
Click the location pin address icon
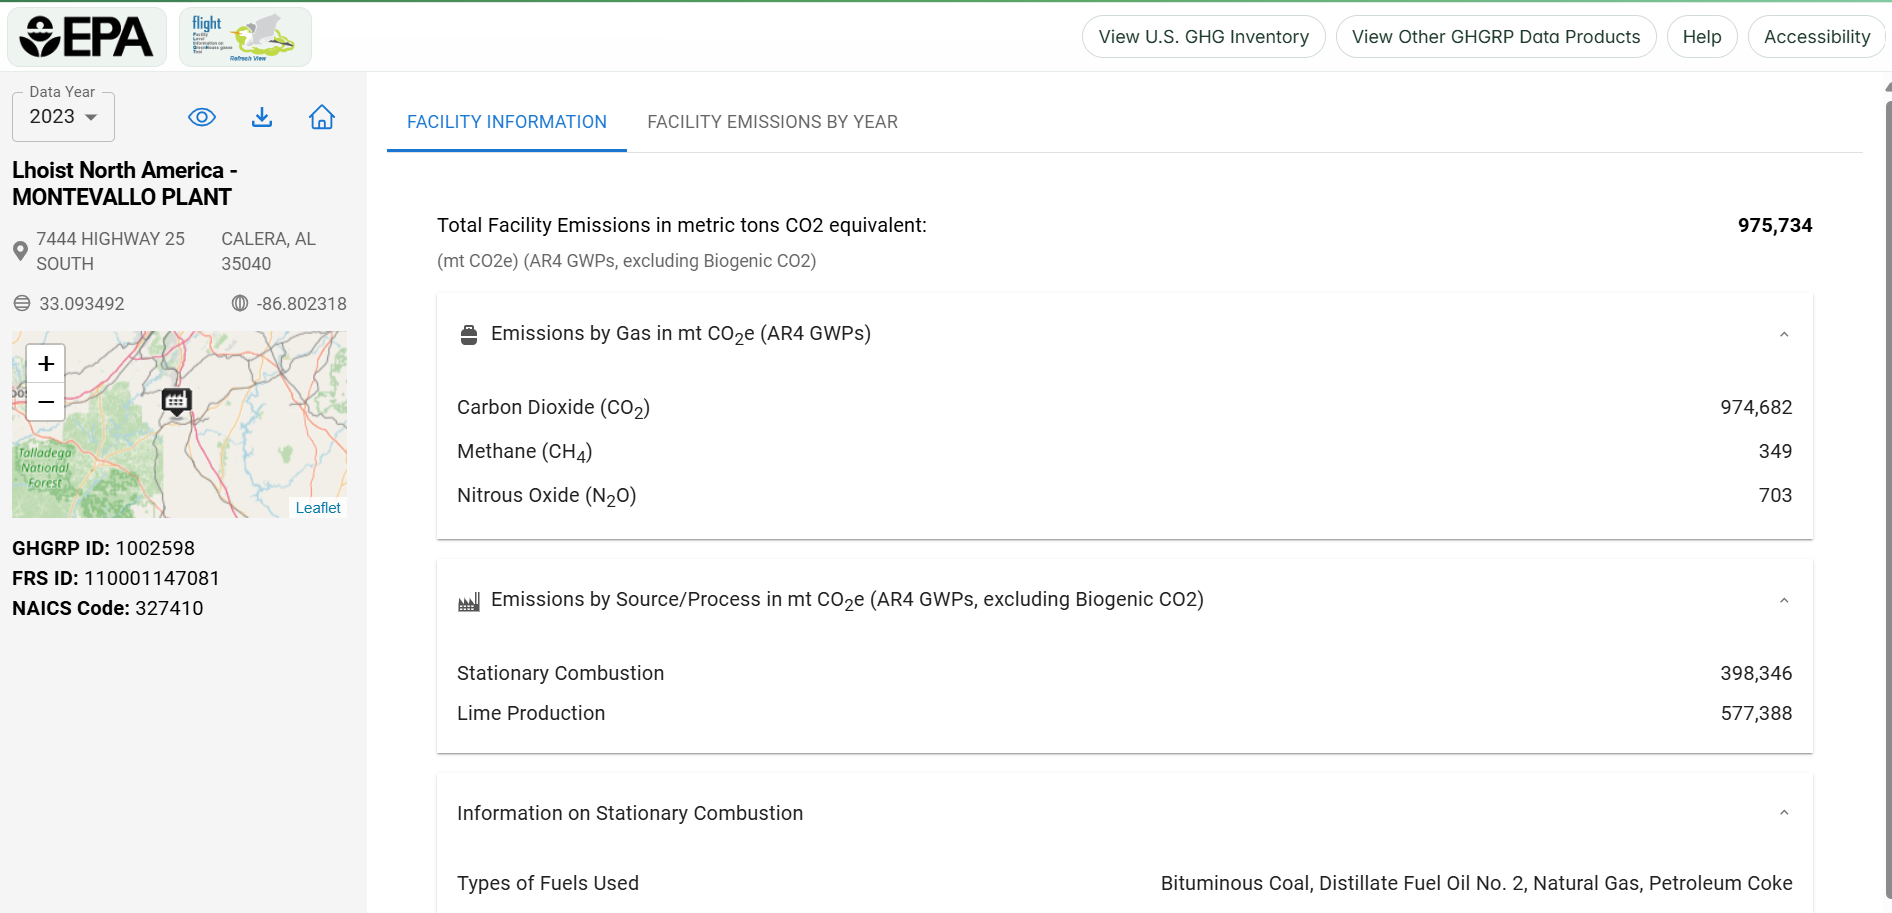[20, 251]
